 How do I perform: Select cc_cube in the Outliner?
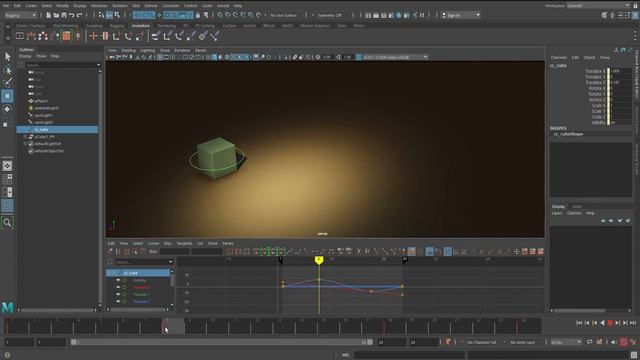click(57, 129)
